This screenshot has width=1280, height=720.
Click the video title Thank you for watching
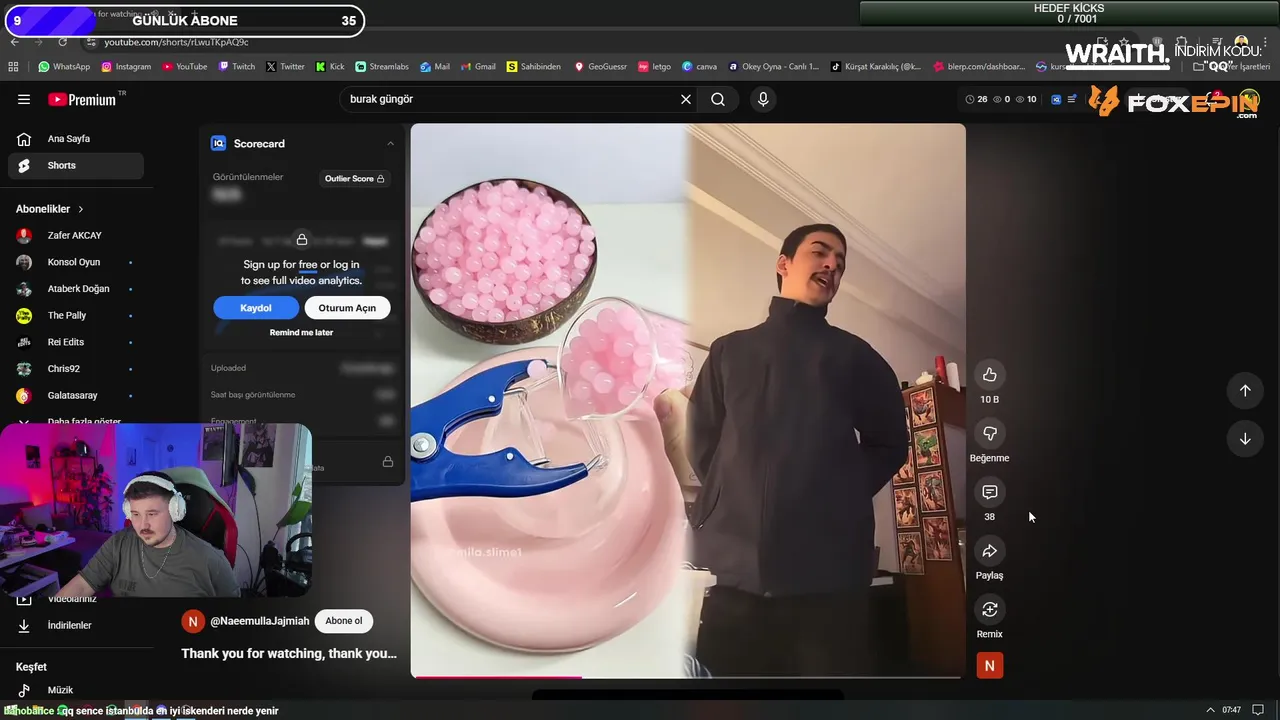(289, 653)
